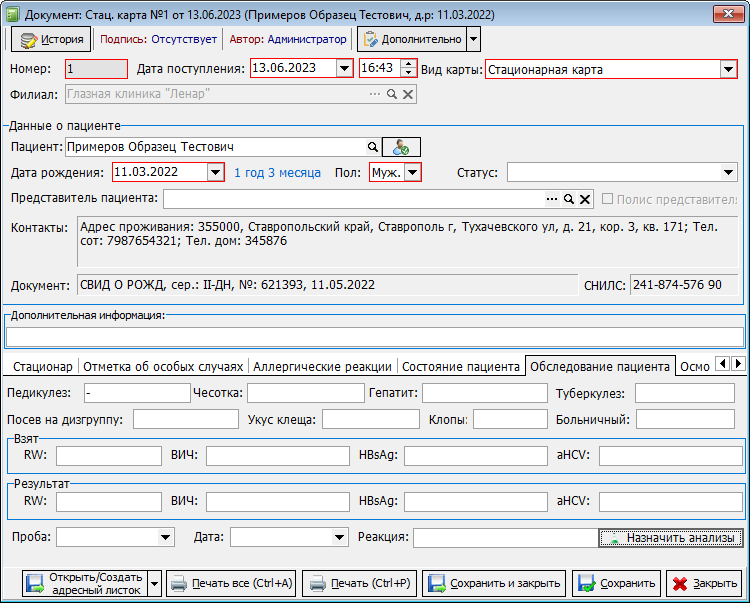This screenshot has height=603, width=750.
Task: Click Открыть/Создать адресный листок button
Action: pos(85,583)
